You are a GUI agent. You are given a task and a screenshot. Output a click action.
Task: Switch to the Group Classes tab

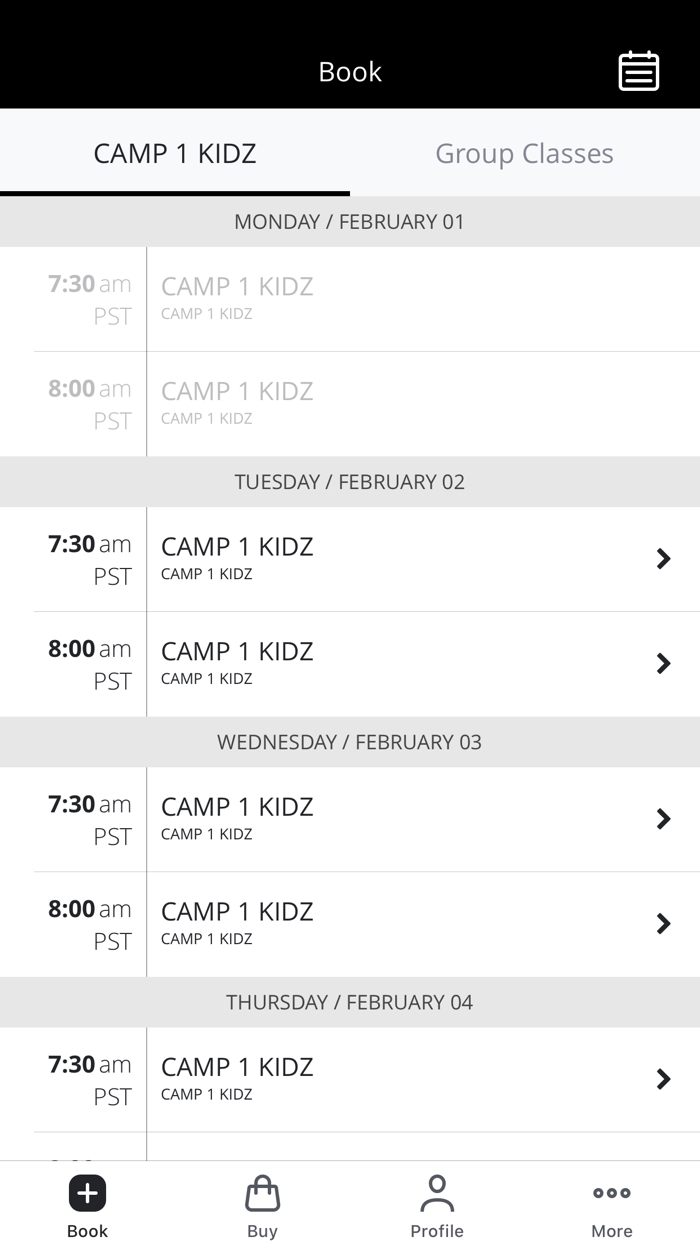coord(524,153)
